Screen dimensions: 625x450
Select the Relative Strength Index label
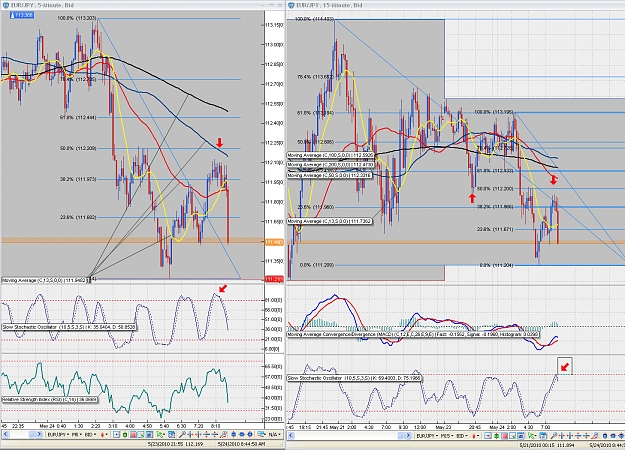49,399
